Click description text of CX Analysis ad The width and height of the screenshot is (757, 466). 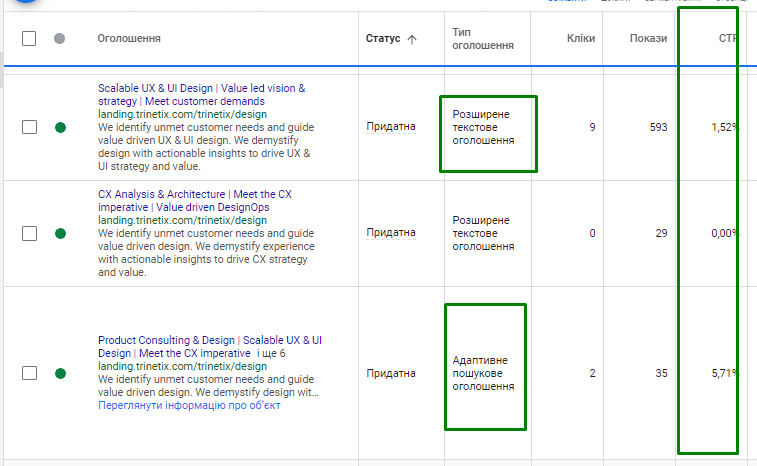pyautogui.click(x=206, y=253)
